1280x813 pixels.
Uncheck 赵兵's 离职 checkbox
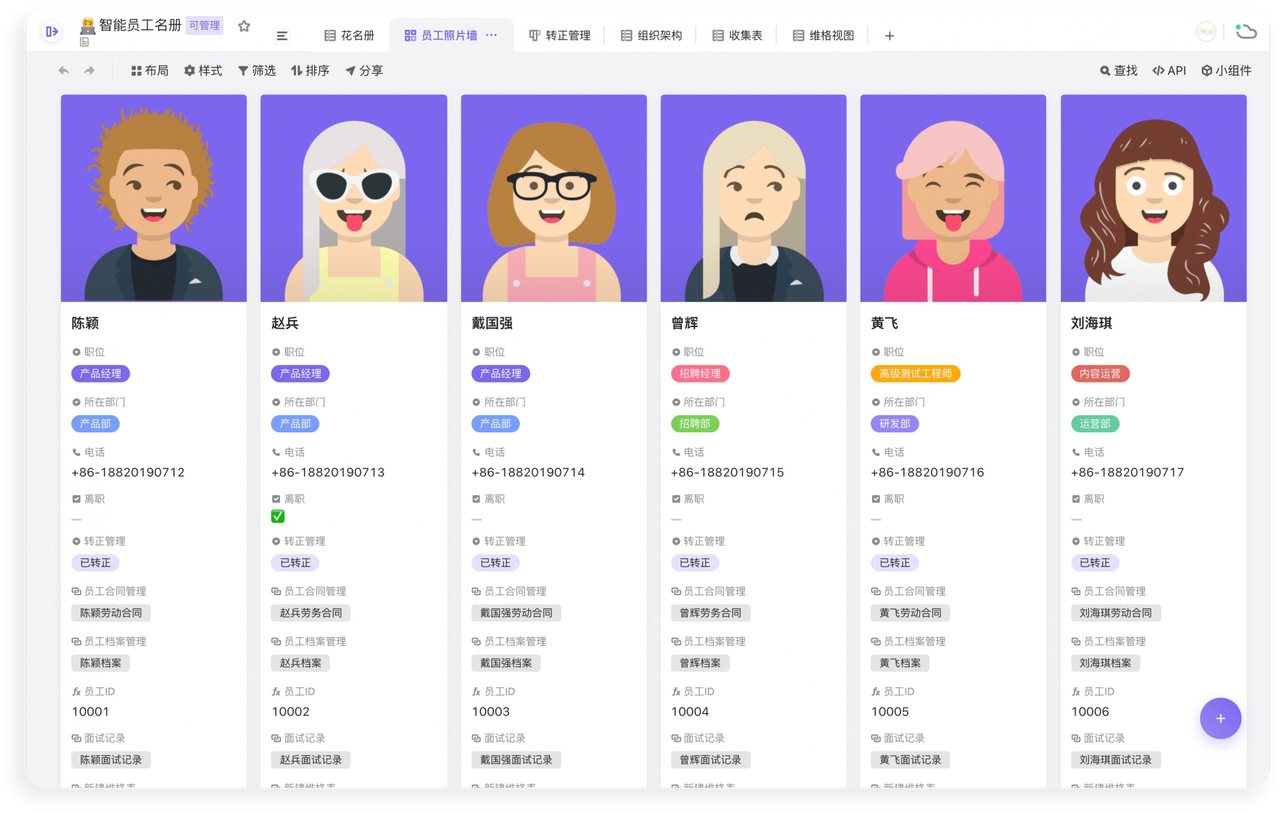point(277,516)
